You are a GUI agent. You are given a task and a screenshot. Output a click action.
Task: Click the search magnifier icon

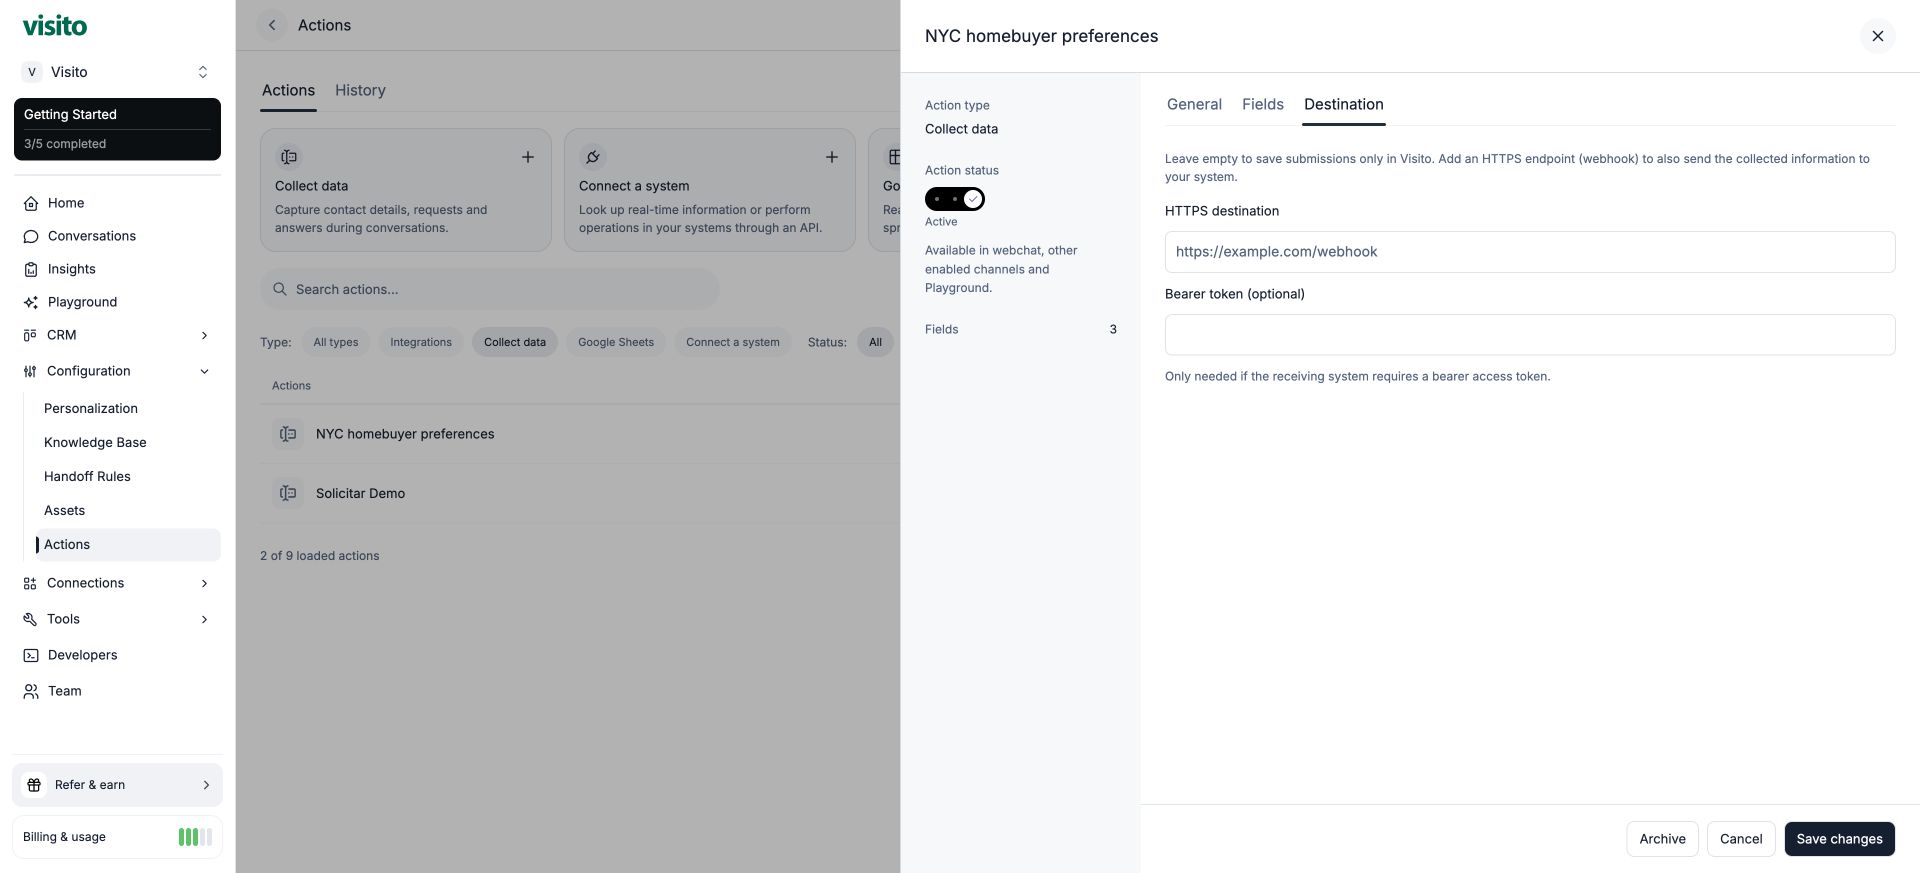pyautogui.click(x=280, y=289)
